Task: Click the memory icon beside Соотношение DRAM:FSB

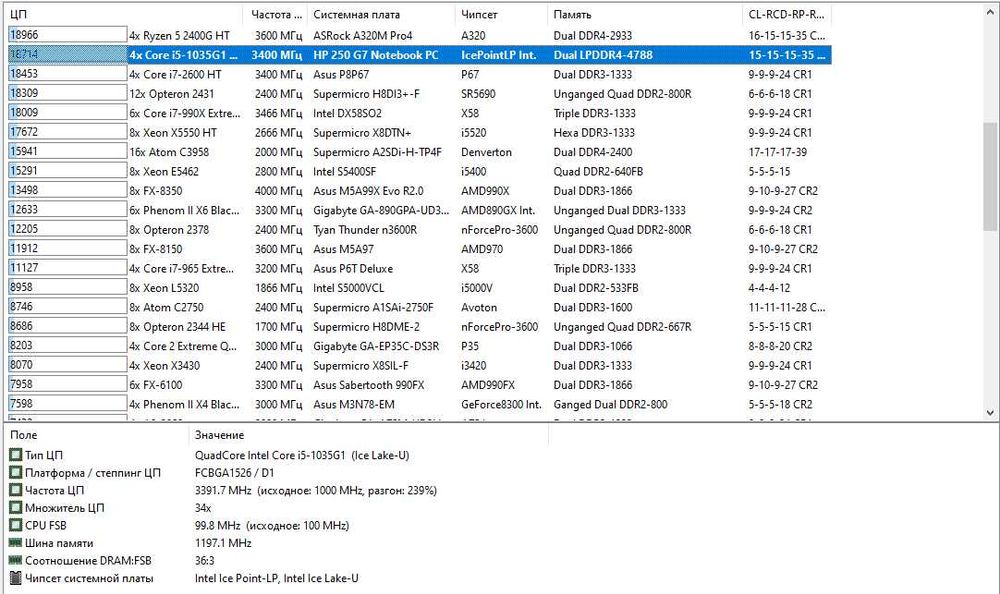Action: coord(15,560)
